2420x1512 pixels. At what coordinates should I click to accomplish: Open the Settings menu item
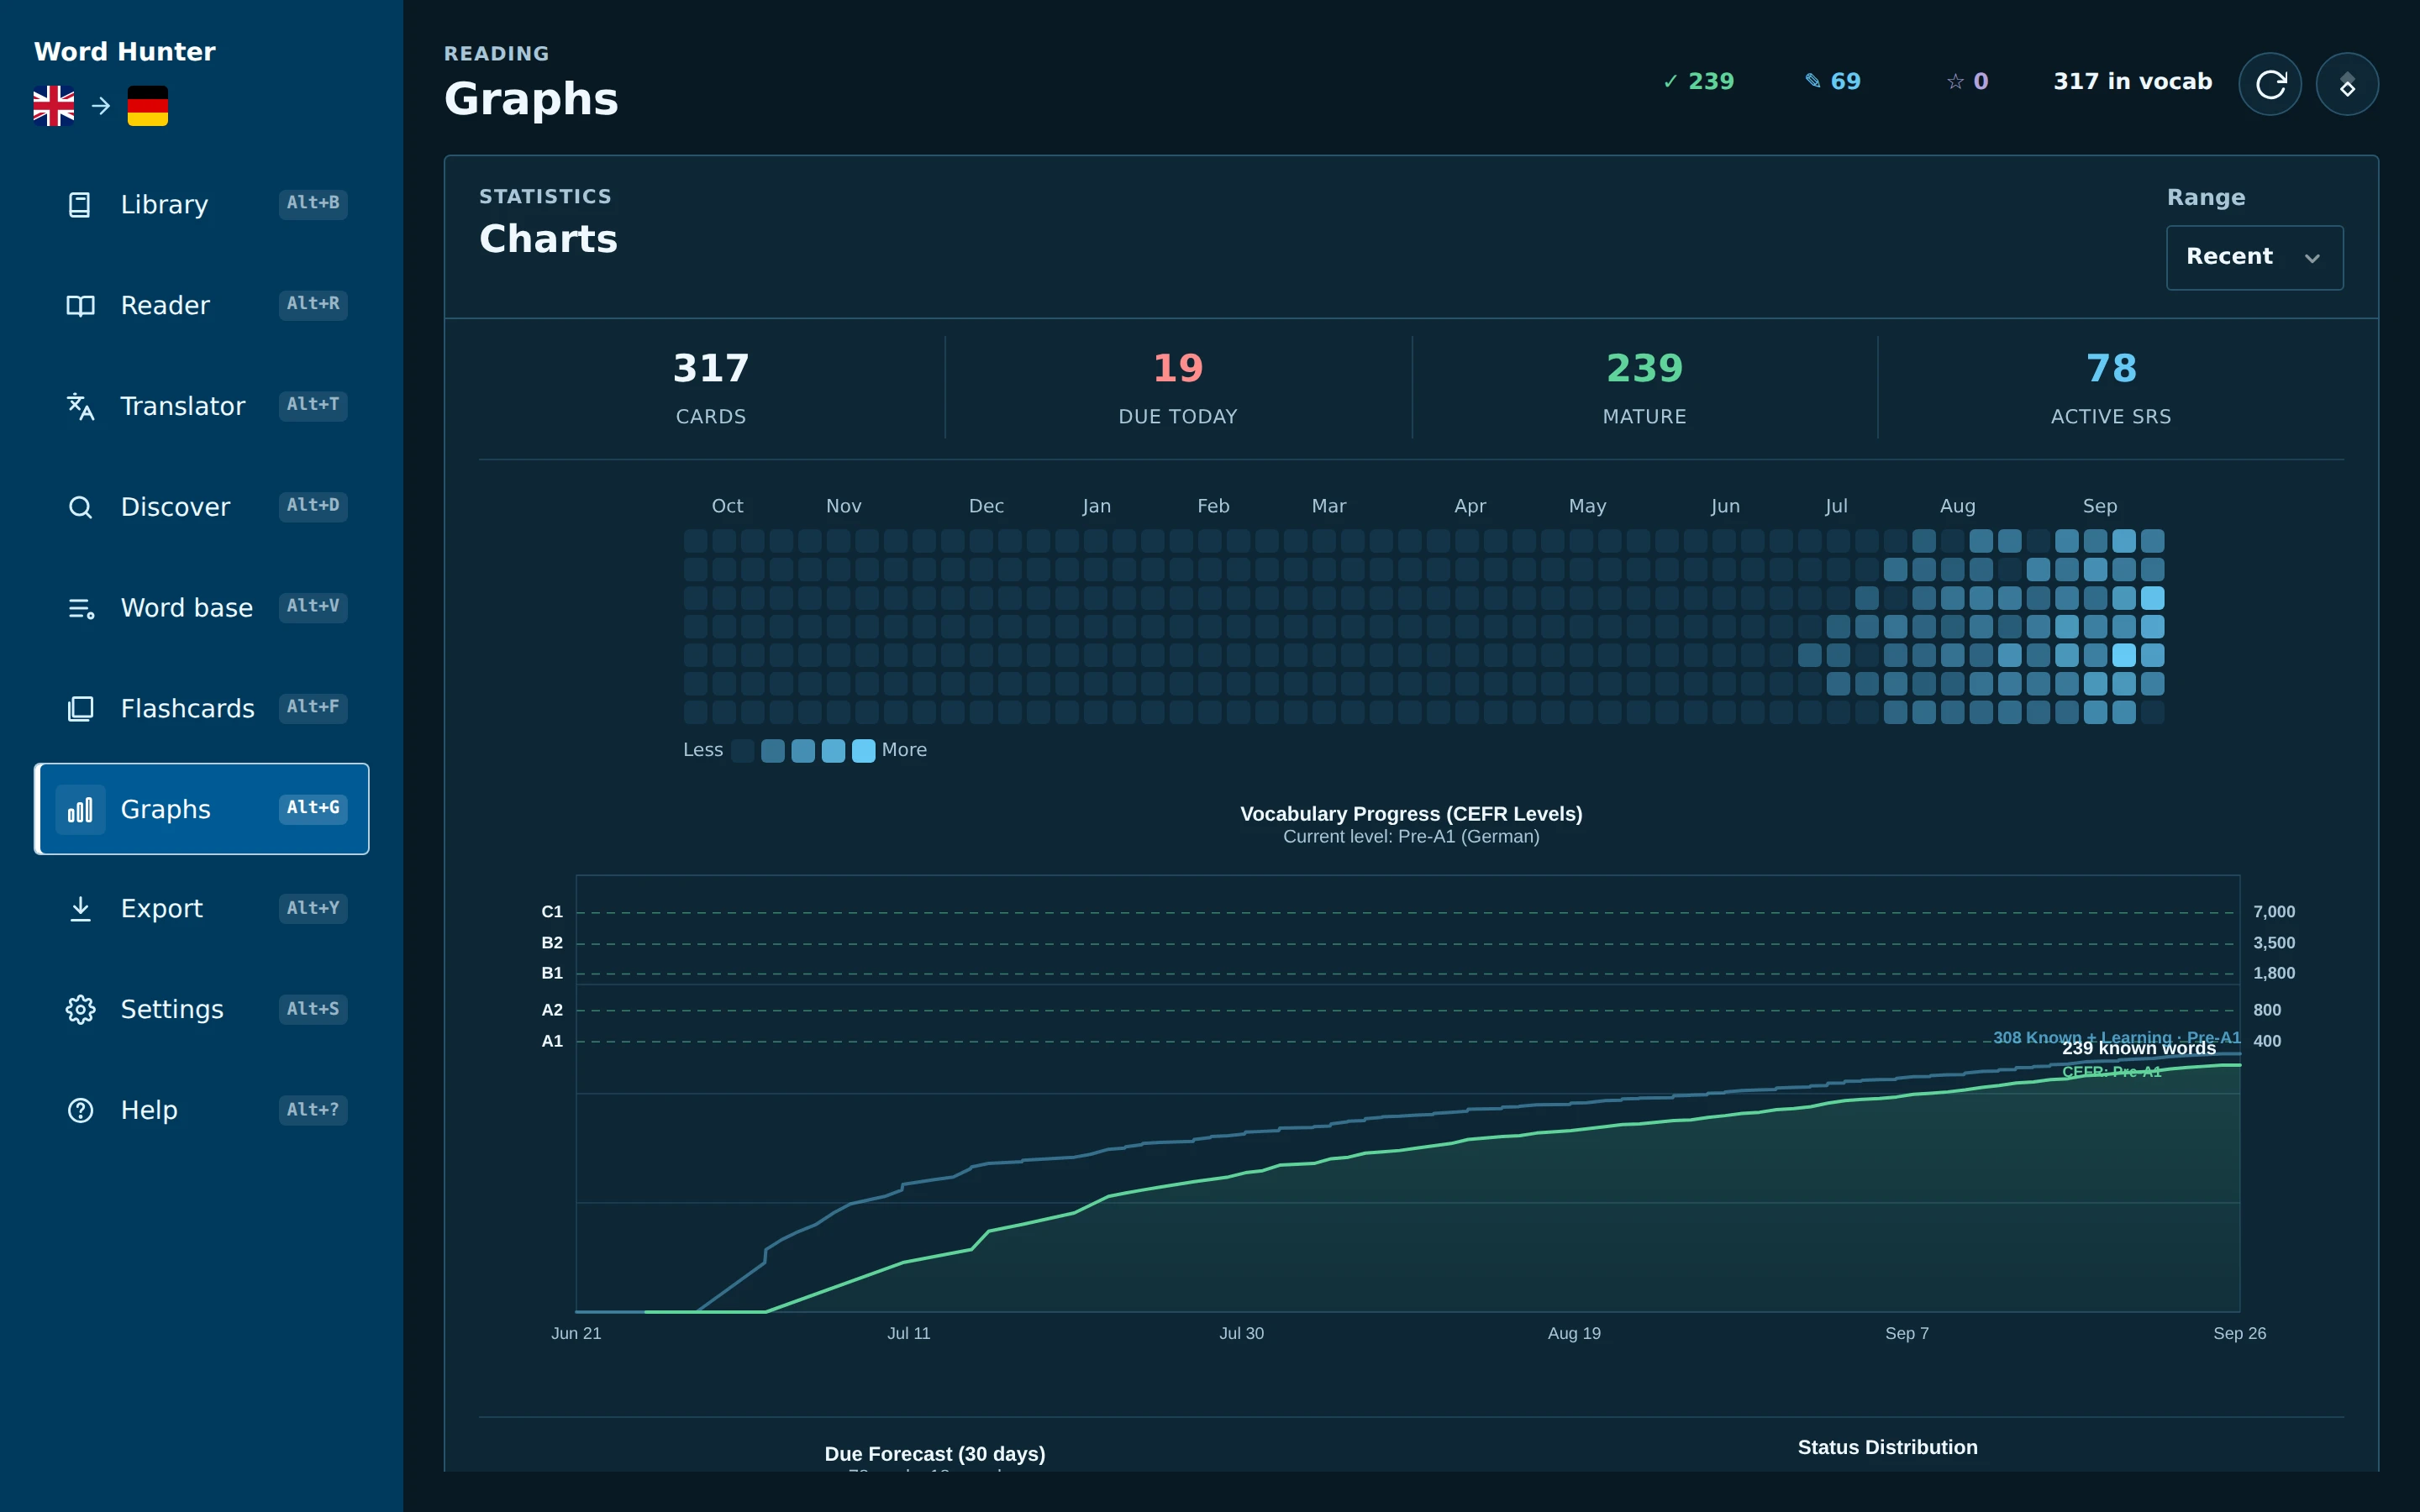202,1009
